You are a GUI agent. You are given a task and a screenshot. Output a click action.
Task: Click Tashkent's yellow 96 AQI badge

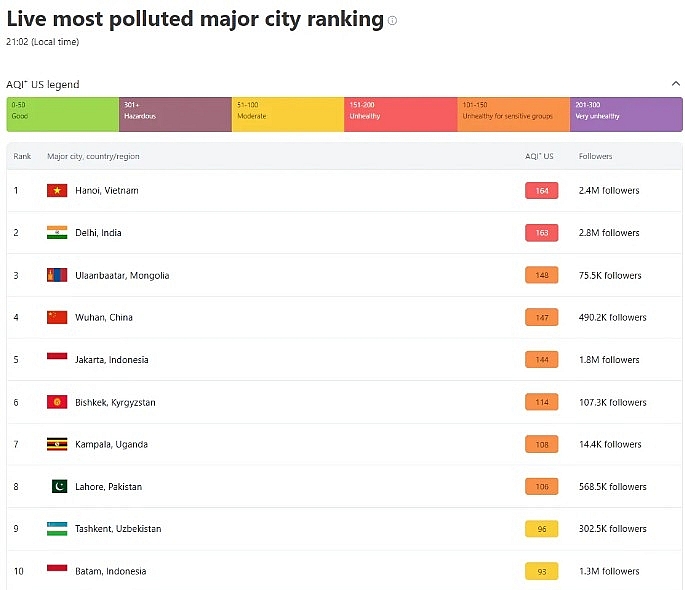542,529
